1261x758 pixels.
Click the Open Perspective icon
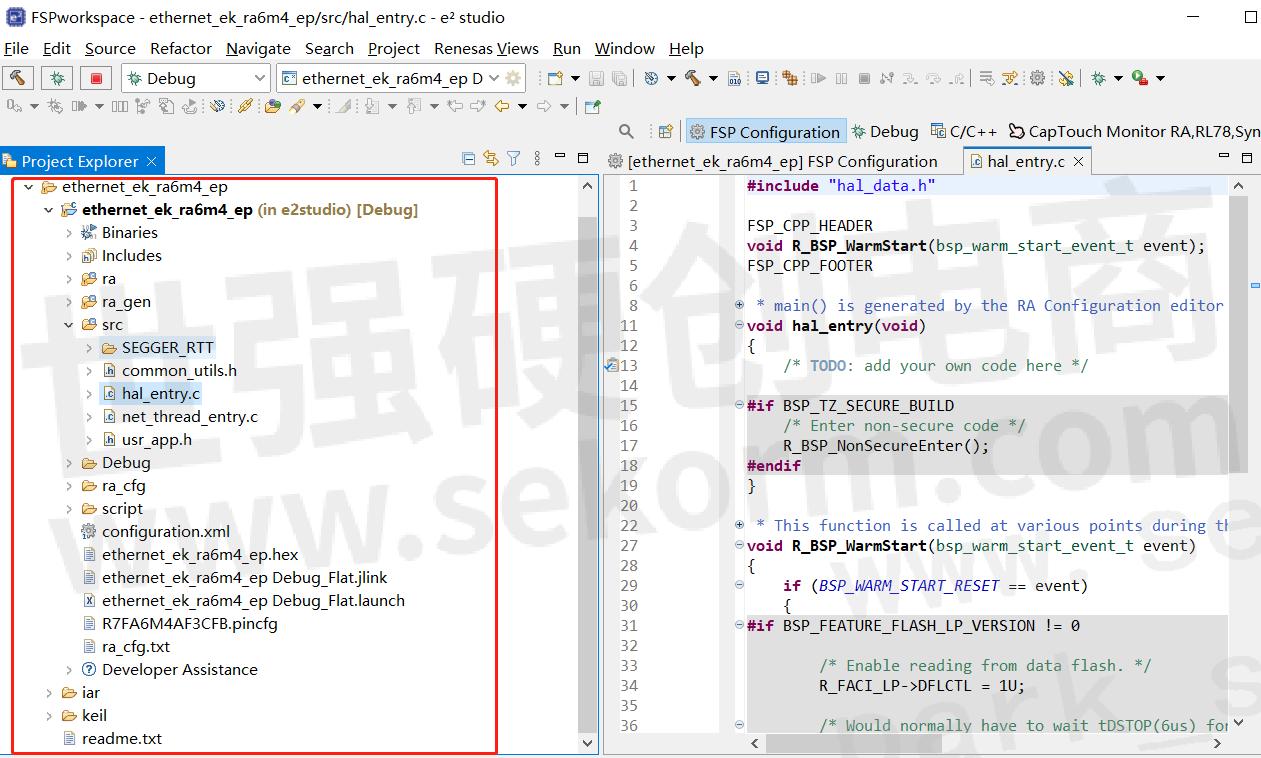[665, 132]
